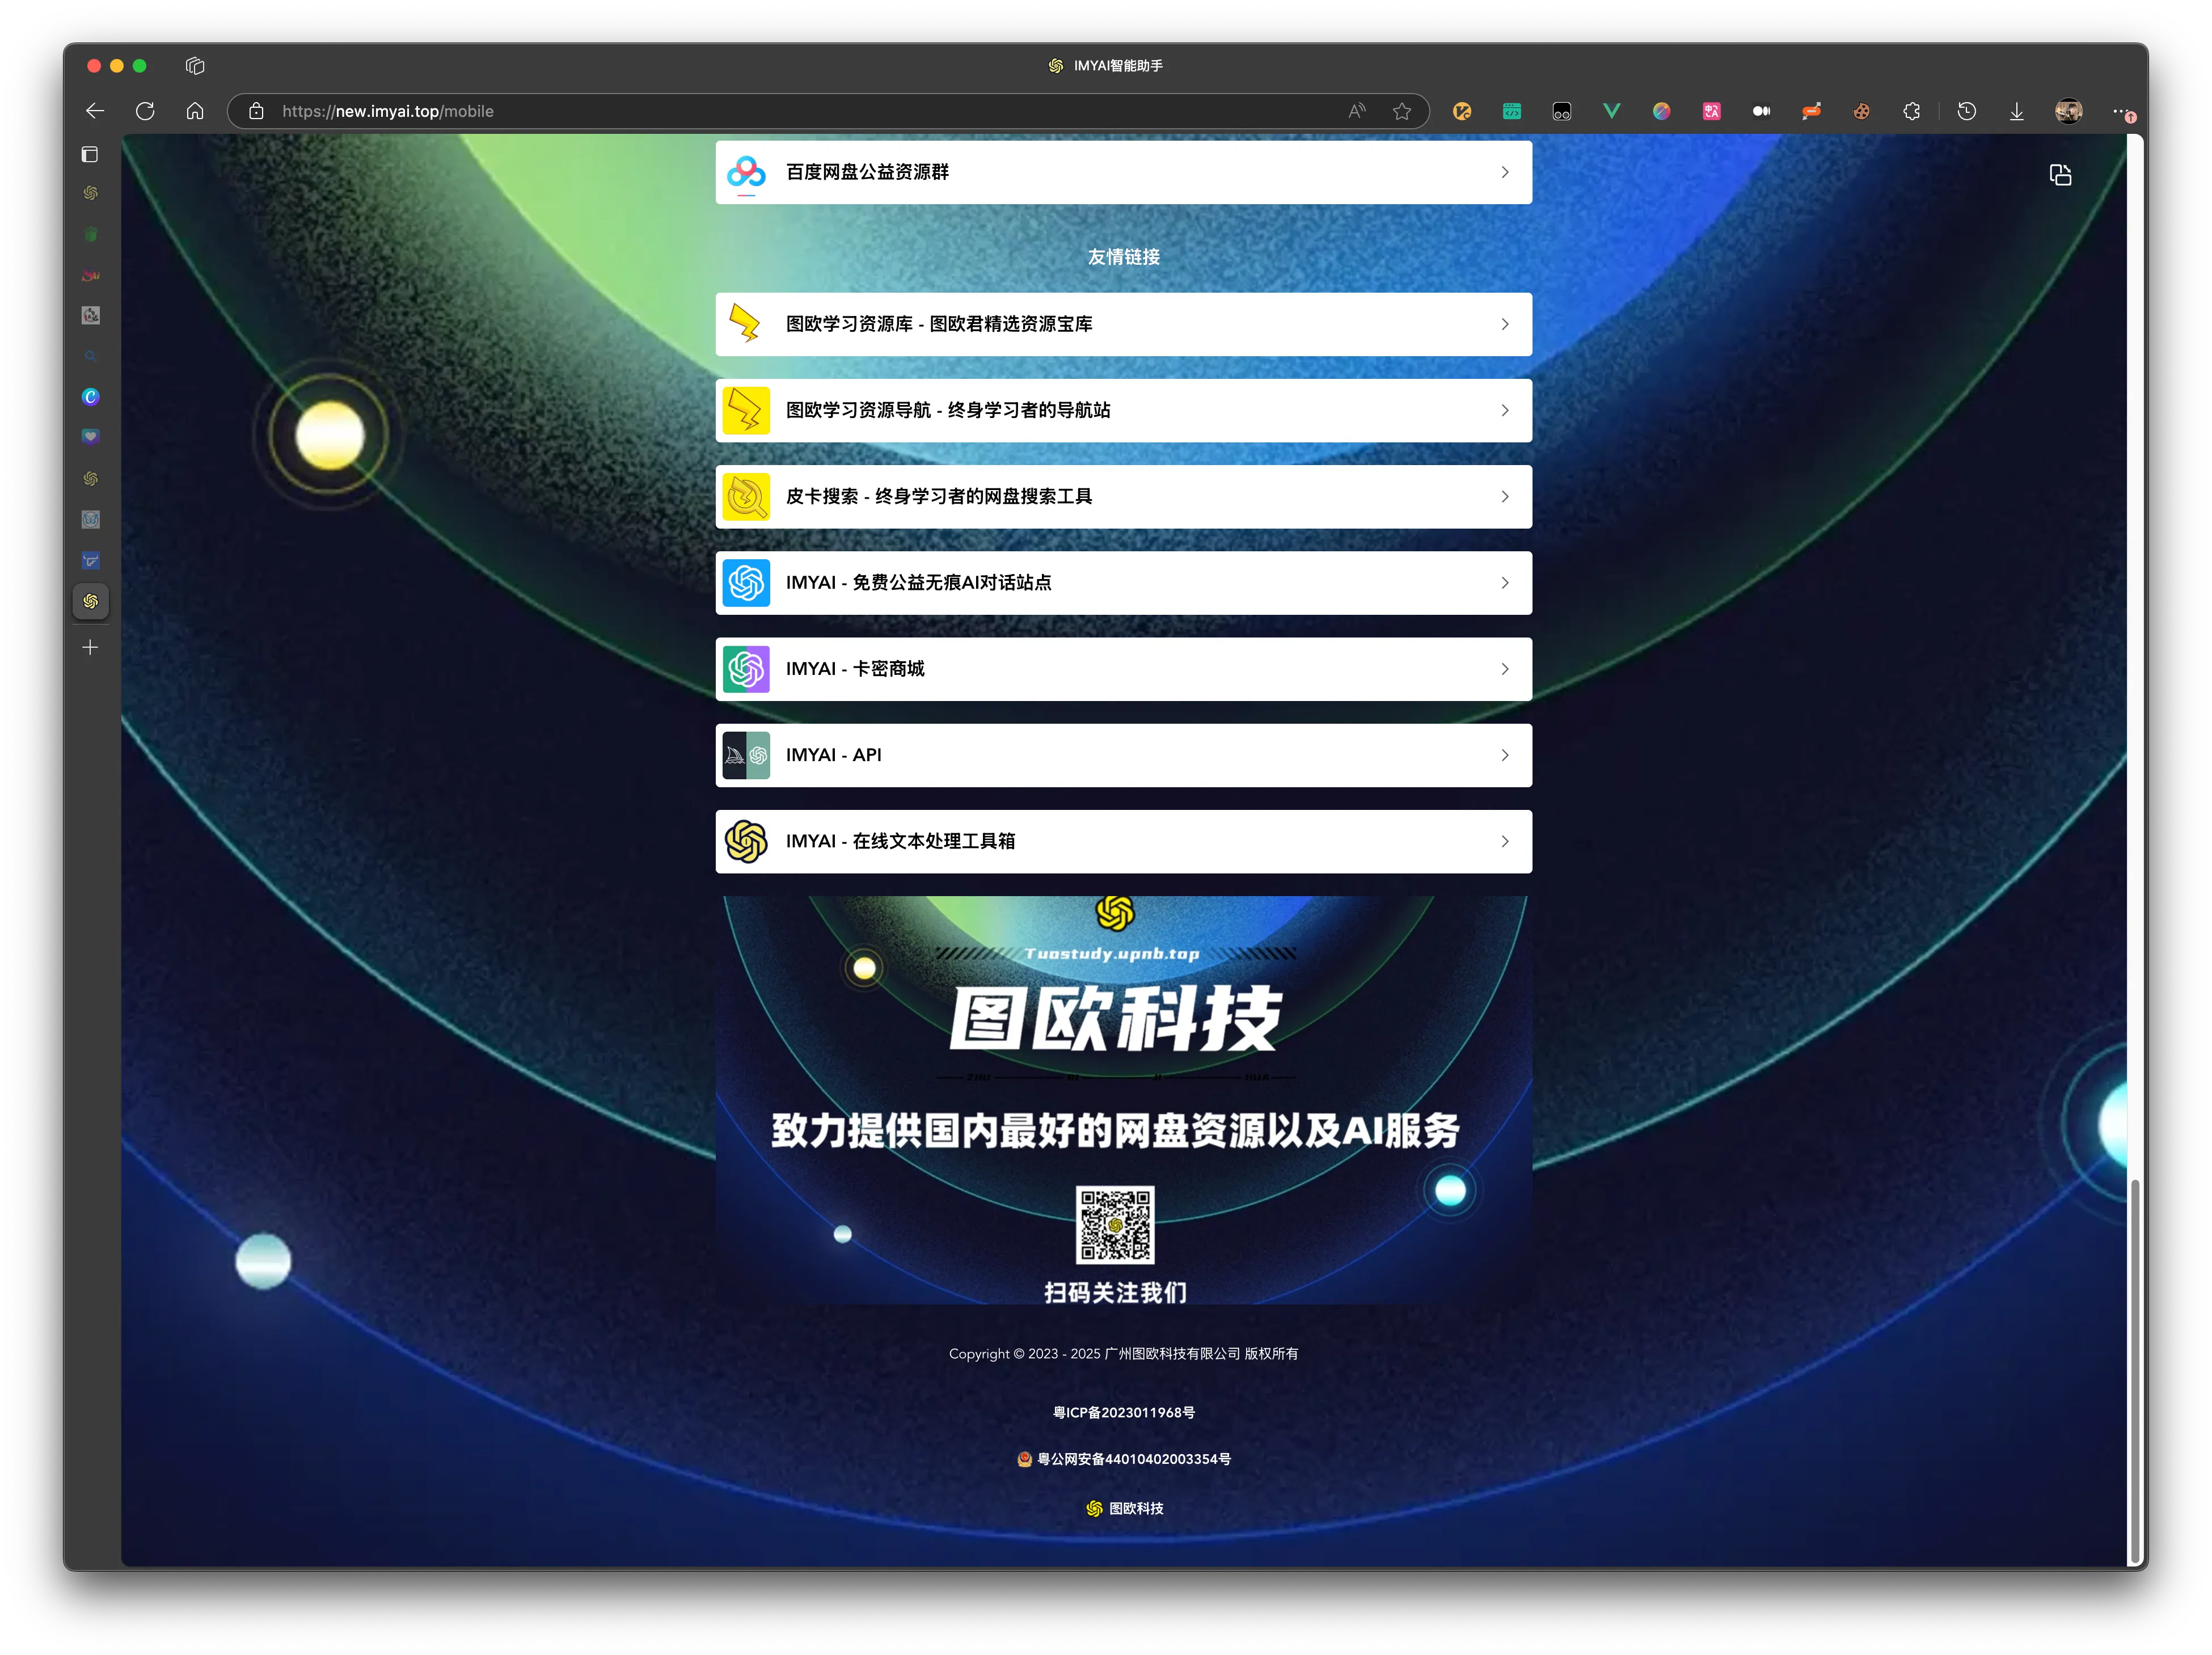The width and height of the screenshot is (2212, 1655).
Task: Click the Baidu Netdisk cloud icon
Action: coord(746,172)
